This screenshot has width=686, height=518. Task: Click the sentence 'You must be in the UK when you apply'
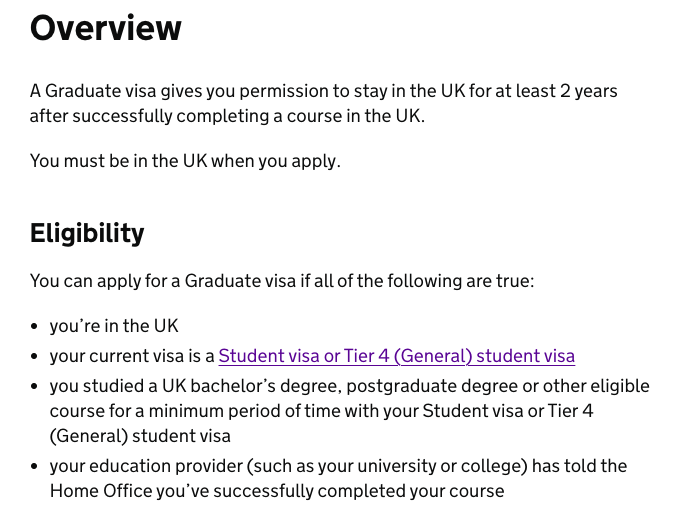point(185,161)
